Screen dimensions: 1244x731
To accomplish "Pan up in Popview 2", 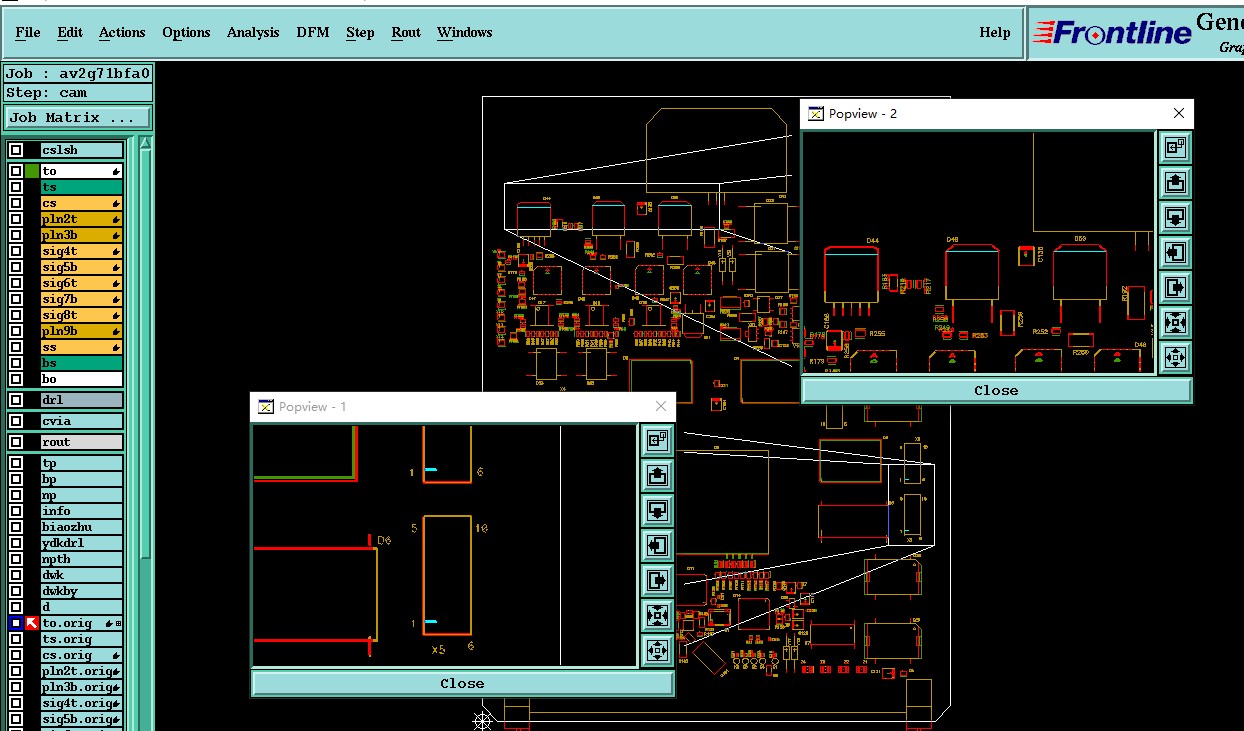I will (x=1176, y=183).
